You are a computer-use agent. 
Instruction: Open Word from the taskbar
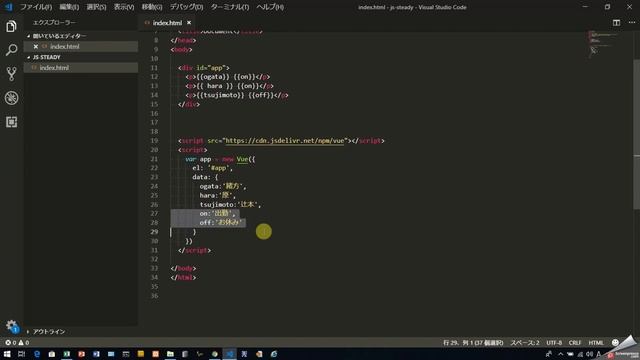(x=96, y=354)
